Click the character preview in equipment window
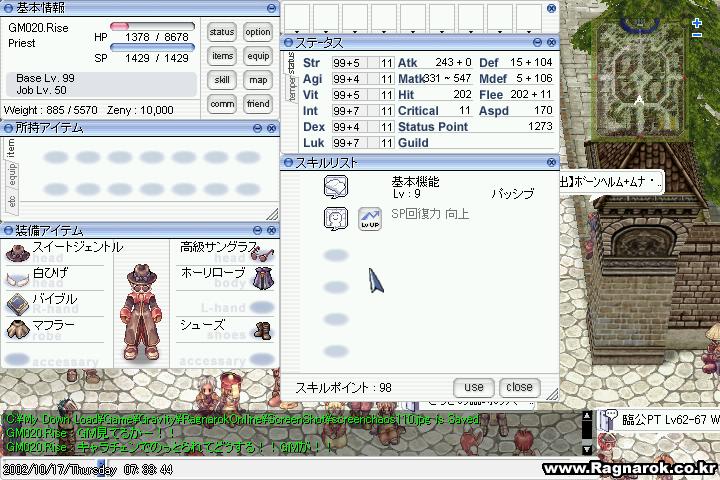Viewport: 720px width, 480px height. click(x=141, y=311)
